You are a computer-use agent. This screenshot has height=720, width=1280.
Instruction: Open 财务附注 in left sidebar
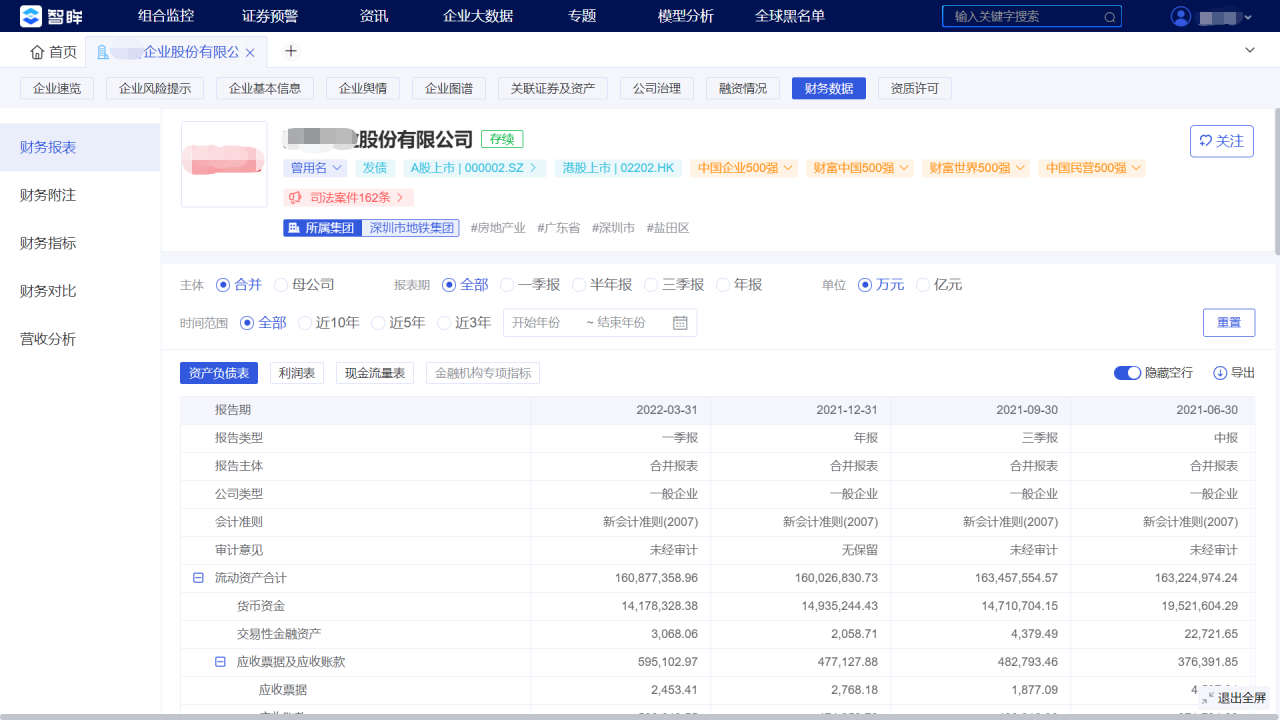80,195
